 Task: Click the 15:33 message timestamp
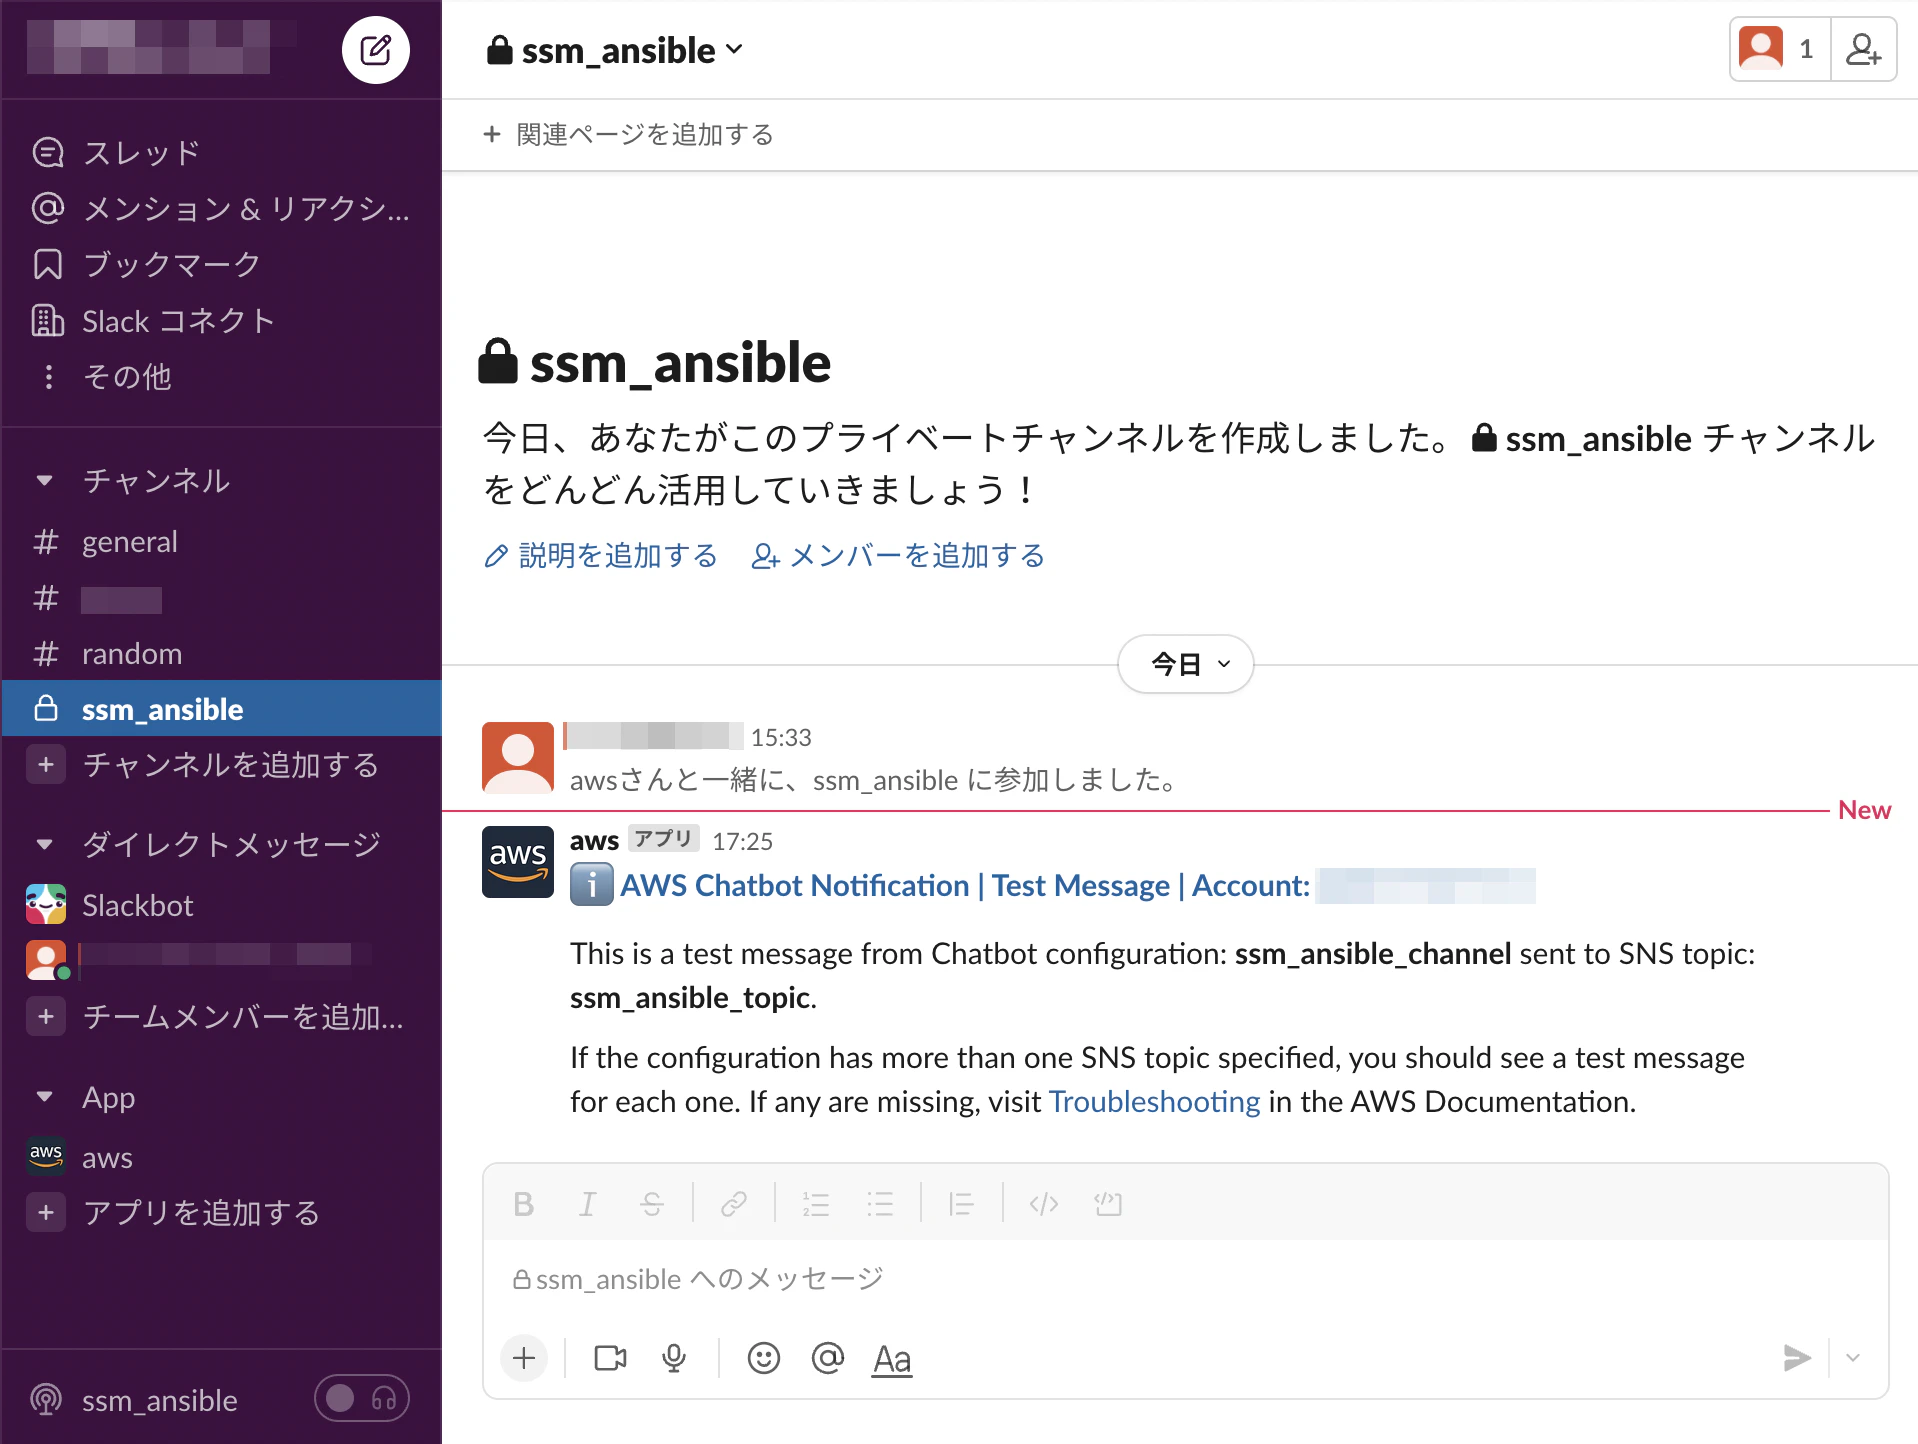781,738
